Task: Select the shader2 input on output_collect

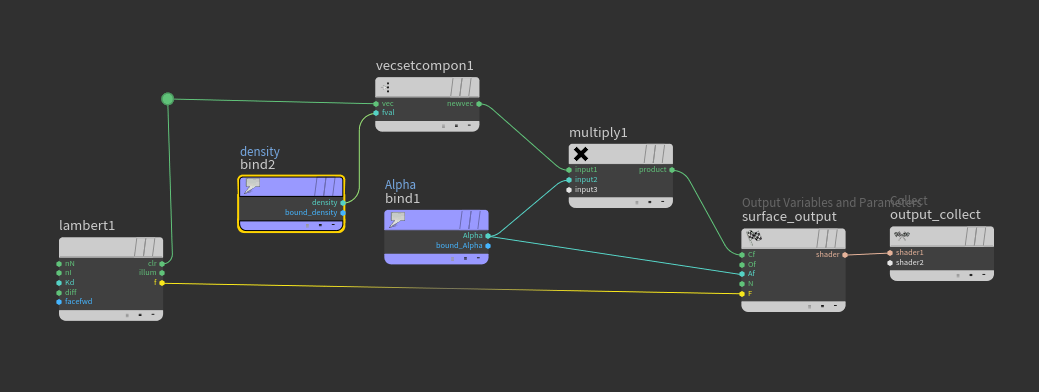Action: pos(890,263)
